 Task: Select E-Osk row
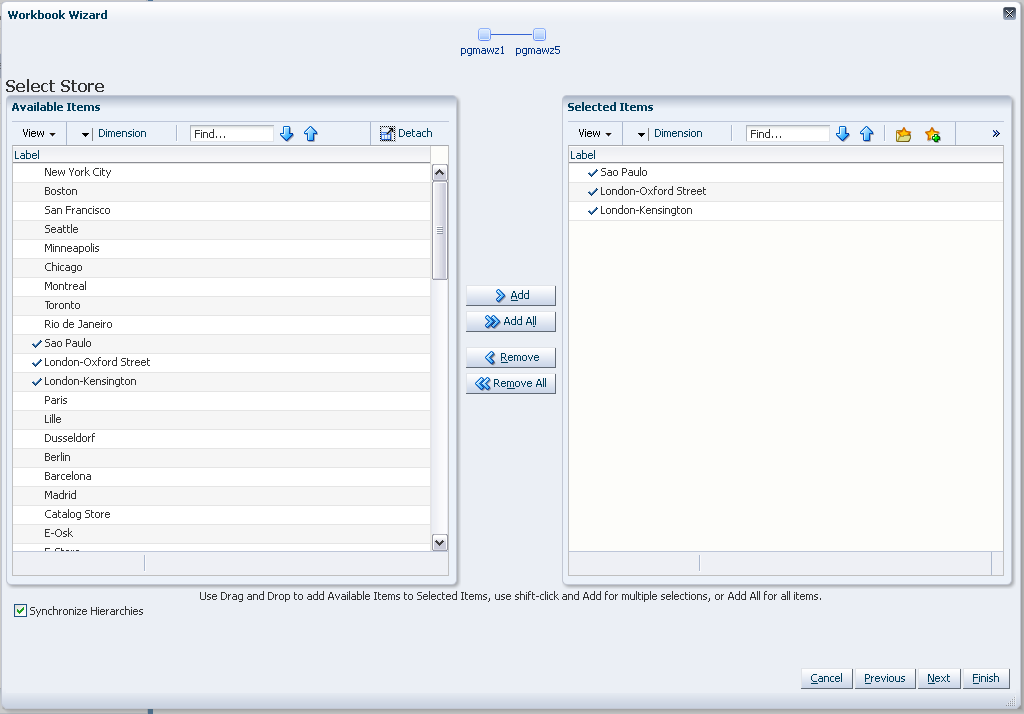[x=221, y=532]
